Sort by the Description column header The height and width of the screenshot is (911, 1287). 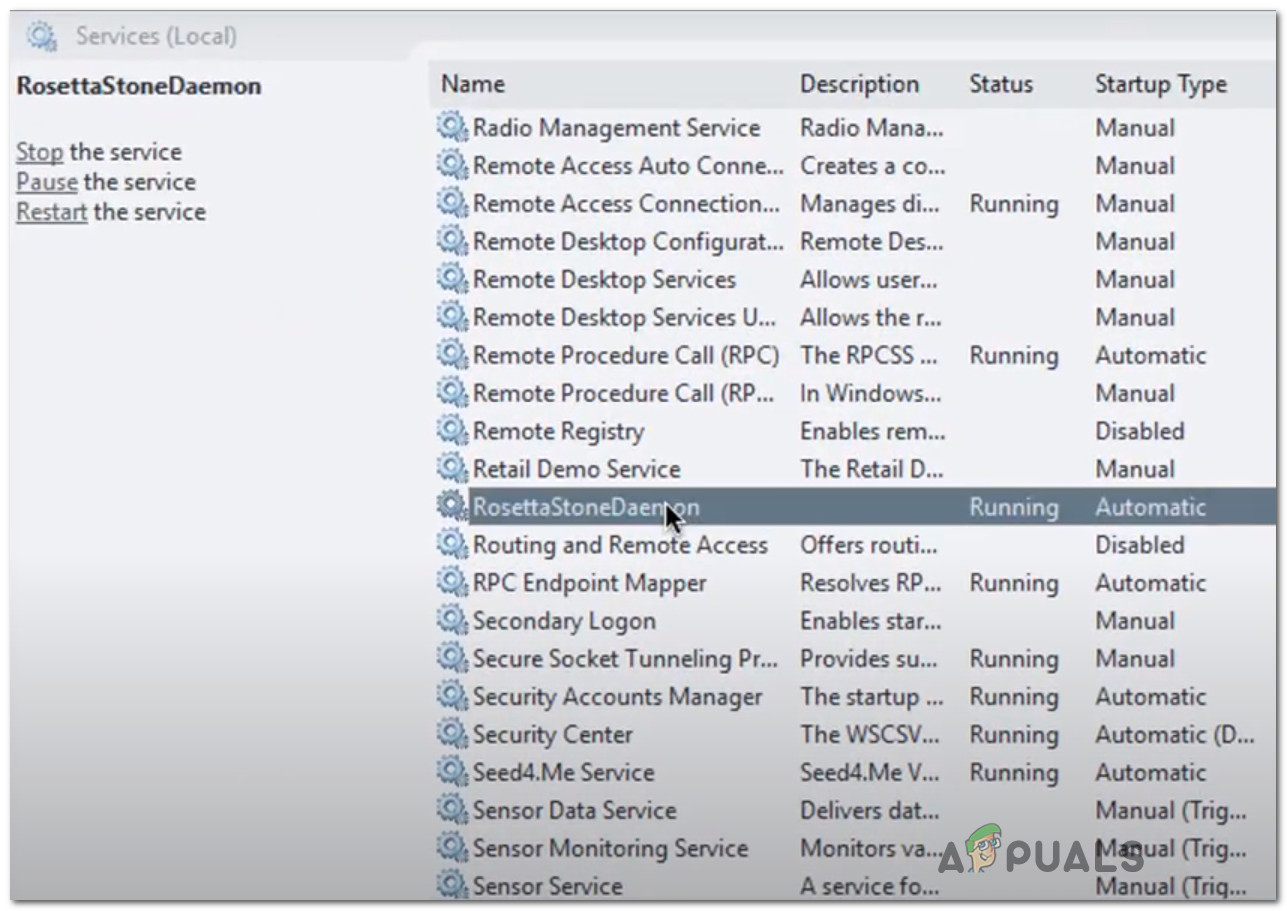[x=859, y=85]
